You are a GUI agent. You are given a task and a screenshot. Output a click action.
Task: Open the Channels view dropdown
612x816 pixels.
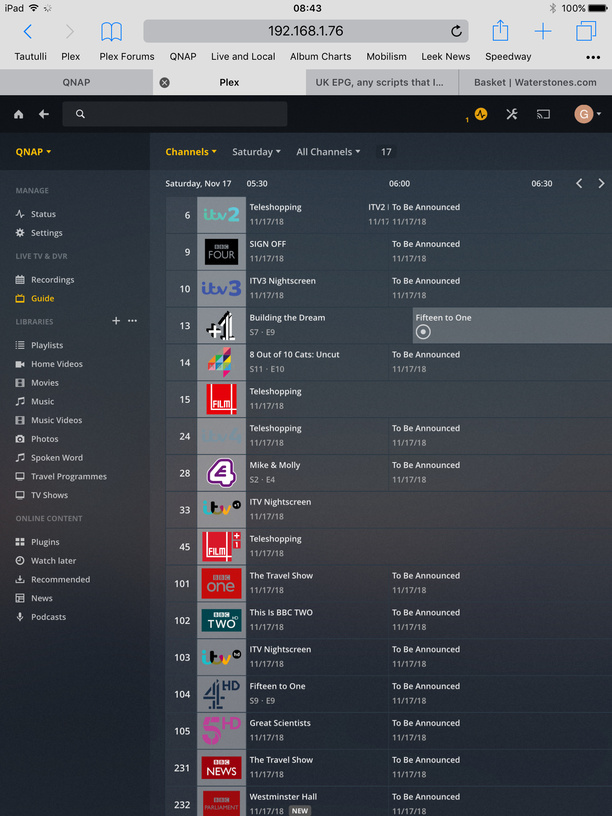[191, 152]
